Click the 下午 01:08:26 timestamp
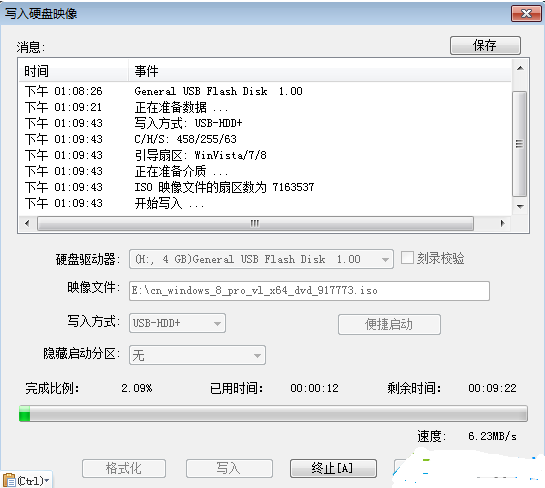545x488 pixels. click(64, 91)
